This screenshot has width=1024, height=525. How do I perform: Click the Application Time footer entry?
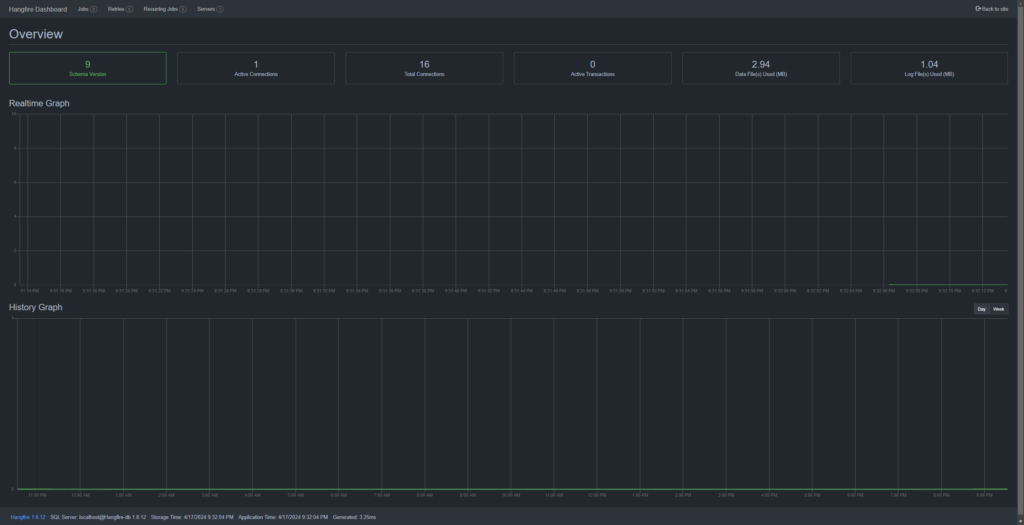(283, 517)
